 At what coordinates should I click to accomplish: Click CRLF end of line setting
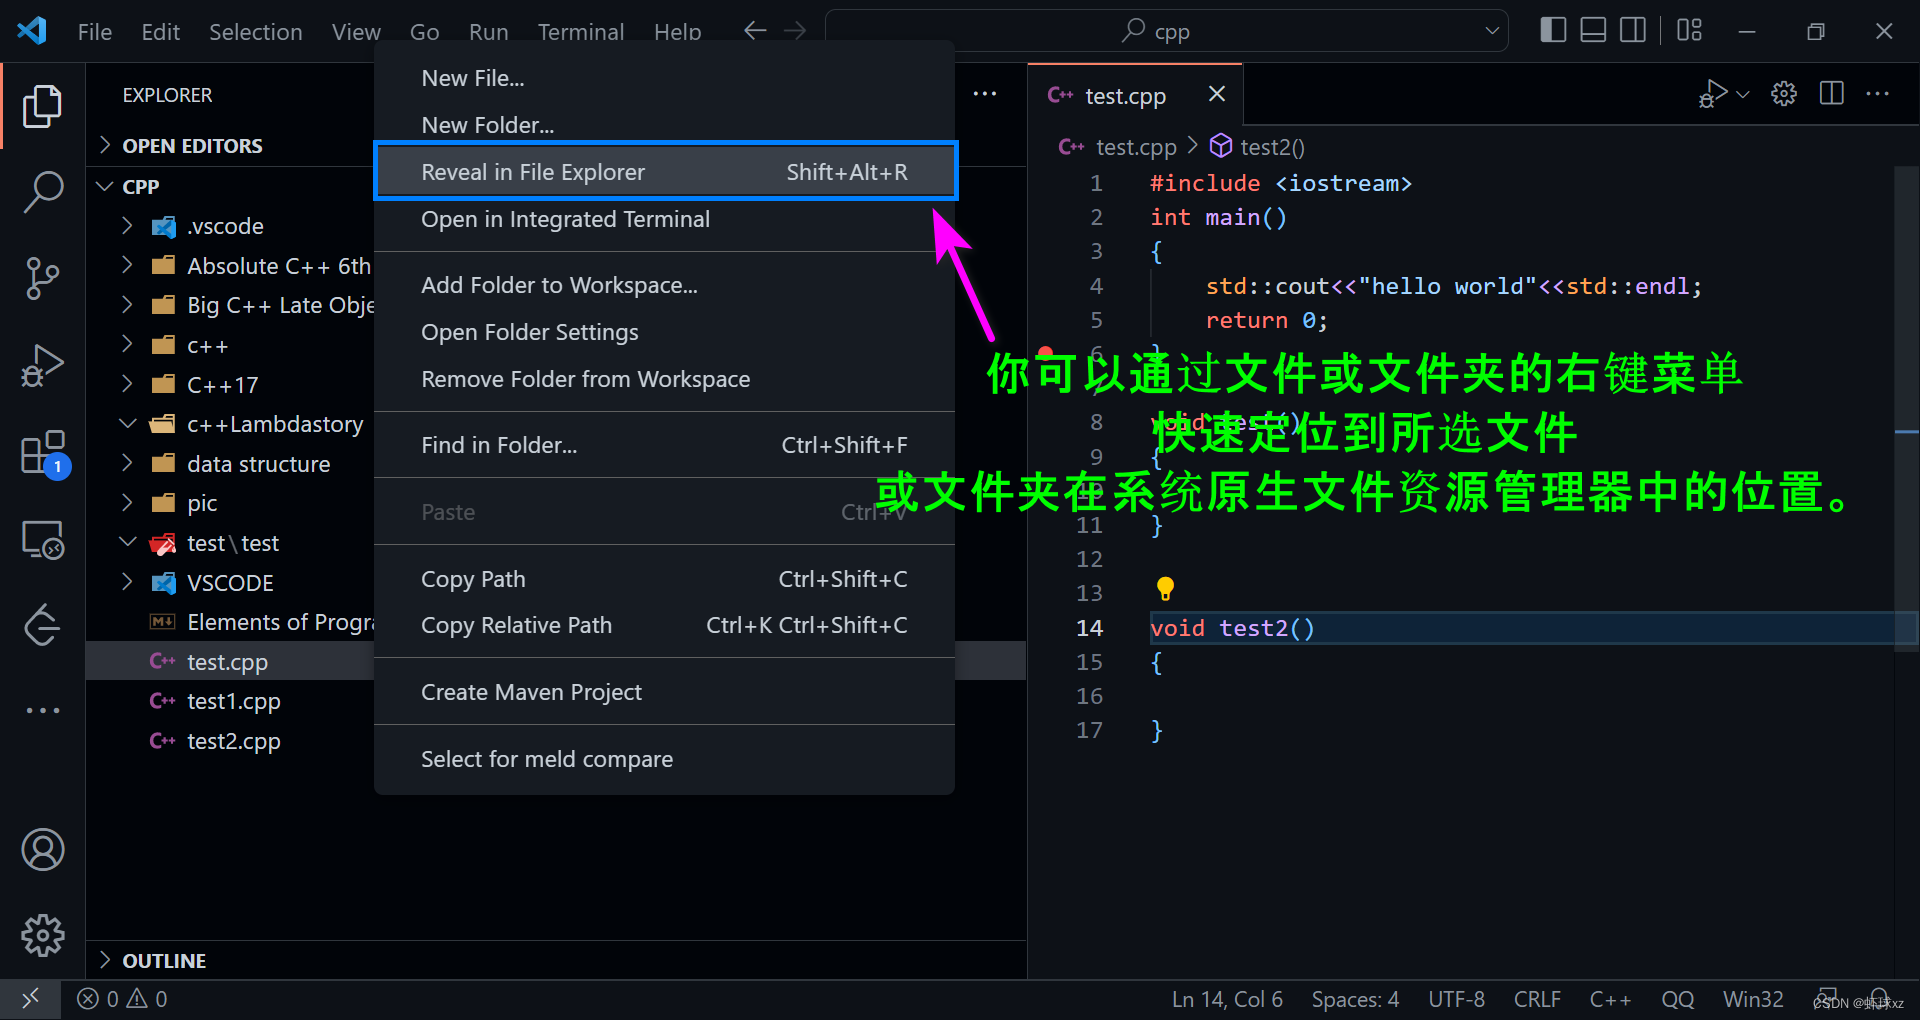point(1537,999)
